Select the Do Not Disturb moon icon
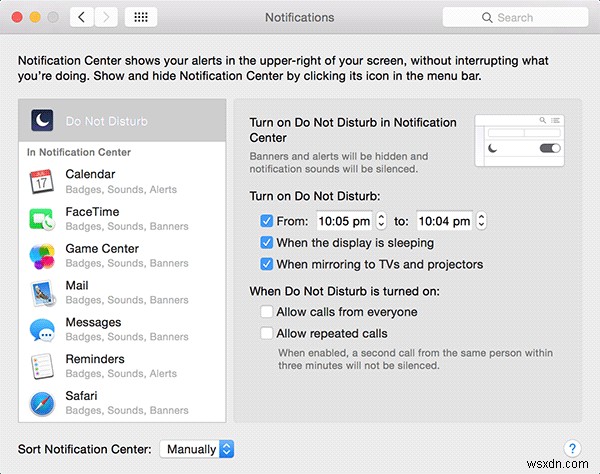The height and width of the screenshot is (474, 600). point(42,121)
